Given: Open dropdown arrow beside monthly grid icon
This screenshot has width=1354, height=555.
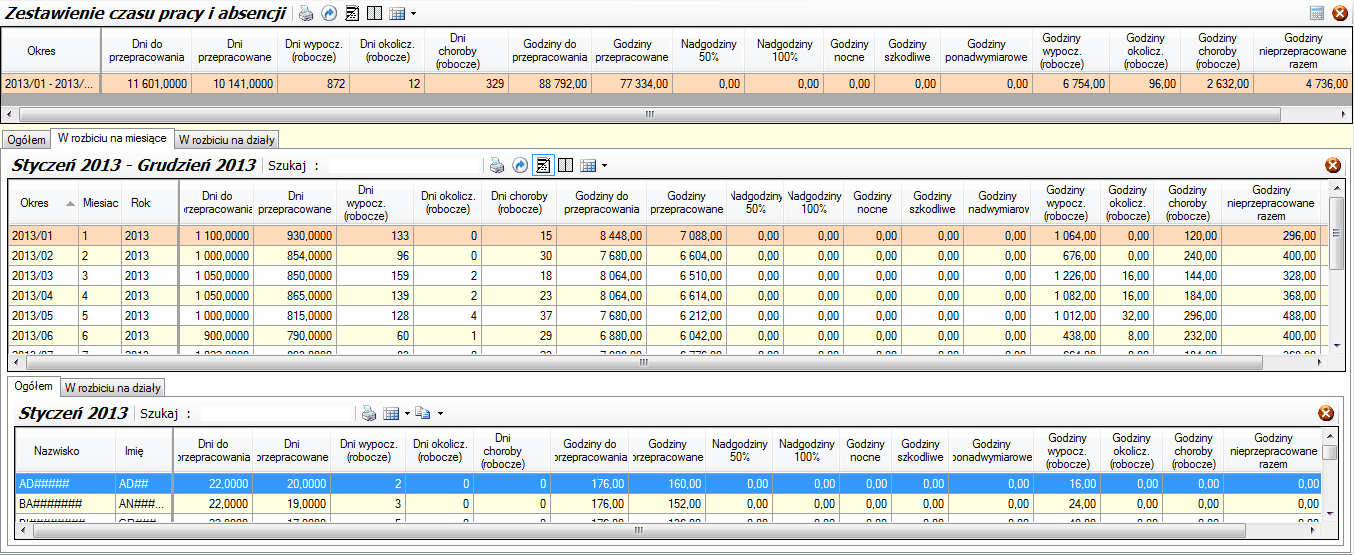Looking at the screenshot, I should (604, 165).
